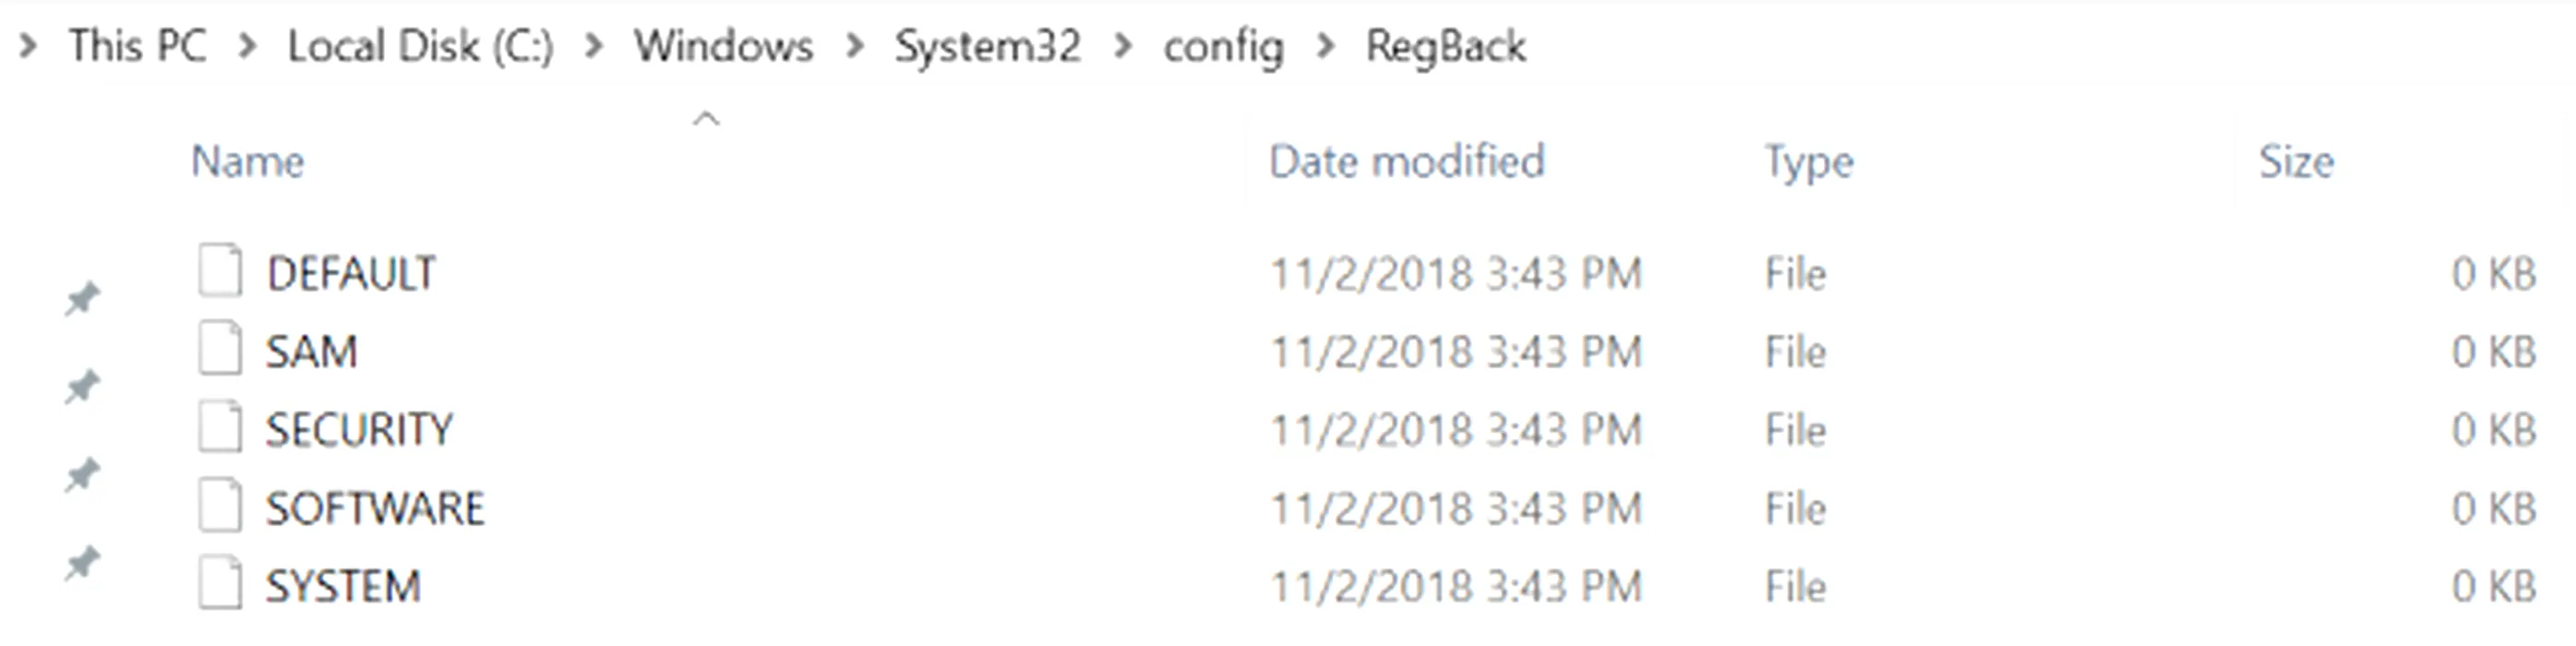Image resolution: width=2576 pixels, height=646 pixels.
Task: Click the SOFTWARE file icon
Action: tap(219, 506)
